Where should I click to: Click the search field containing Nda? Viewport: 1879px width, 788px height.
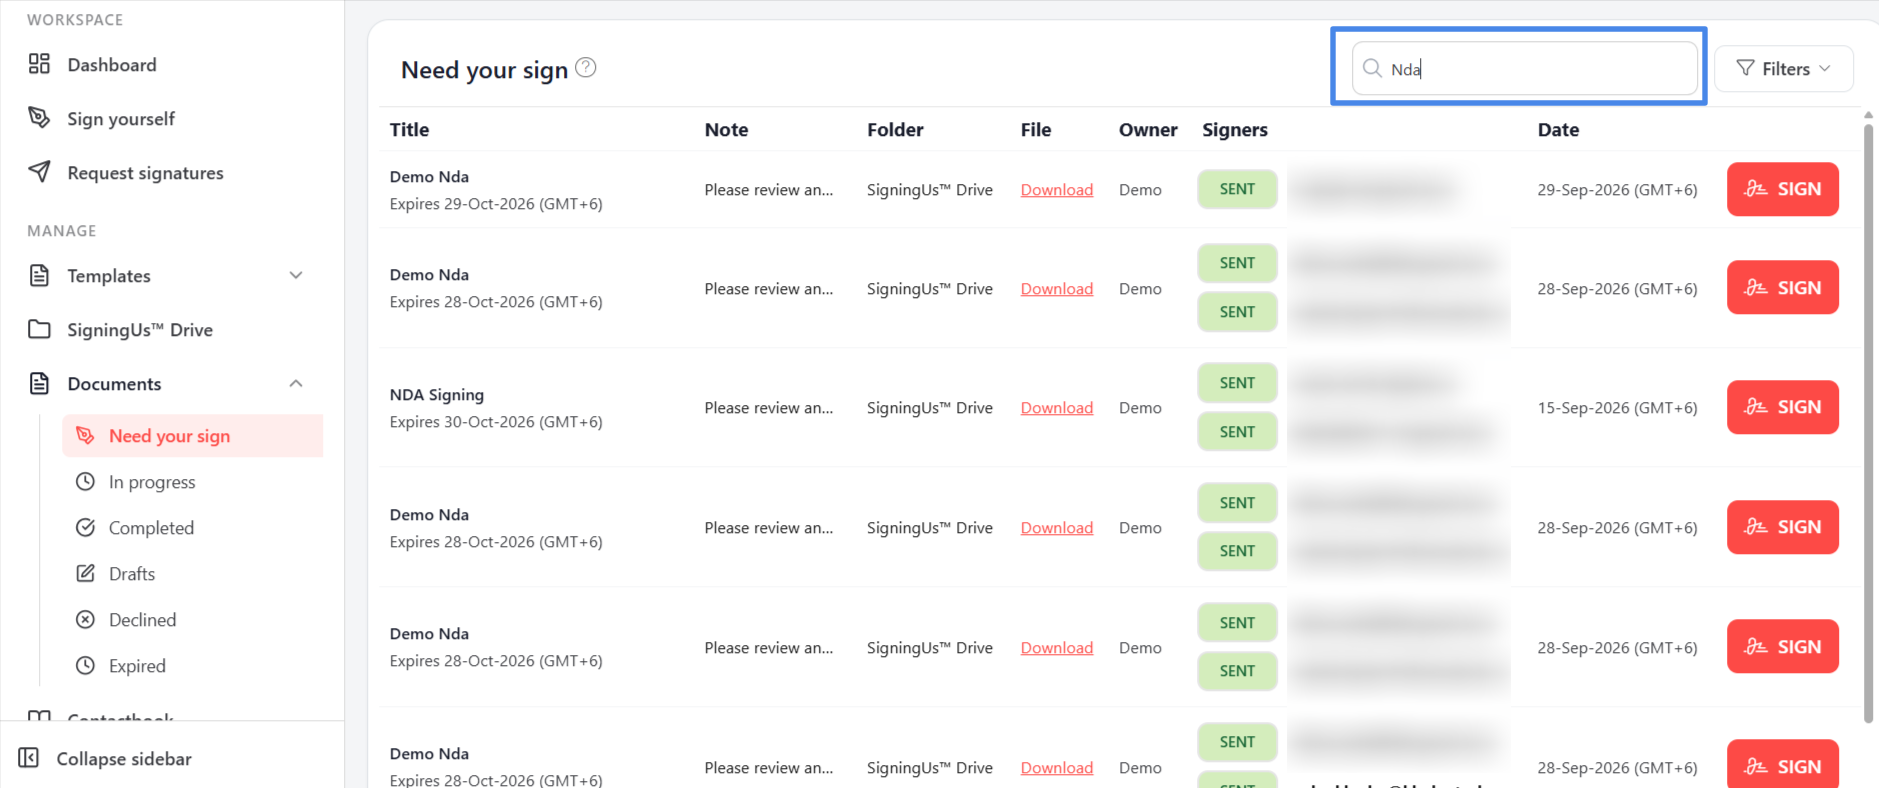pos(1525,68)
